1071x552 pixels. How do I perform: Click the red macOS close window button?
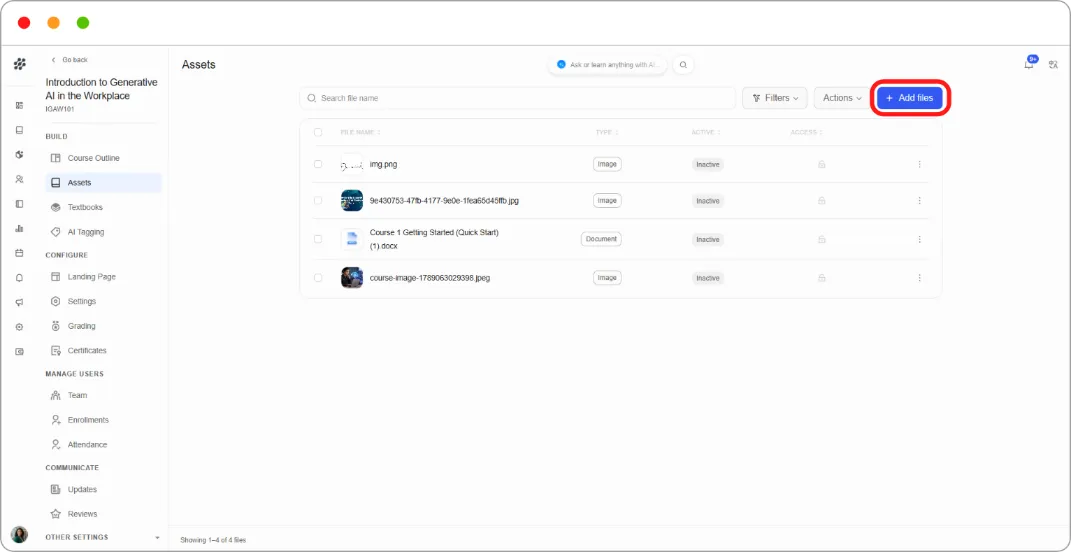click(24, 23)
